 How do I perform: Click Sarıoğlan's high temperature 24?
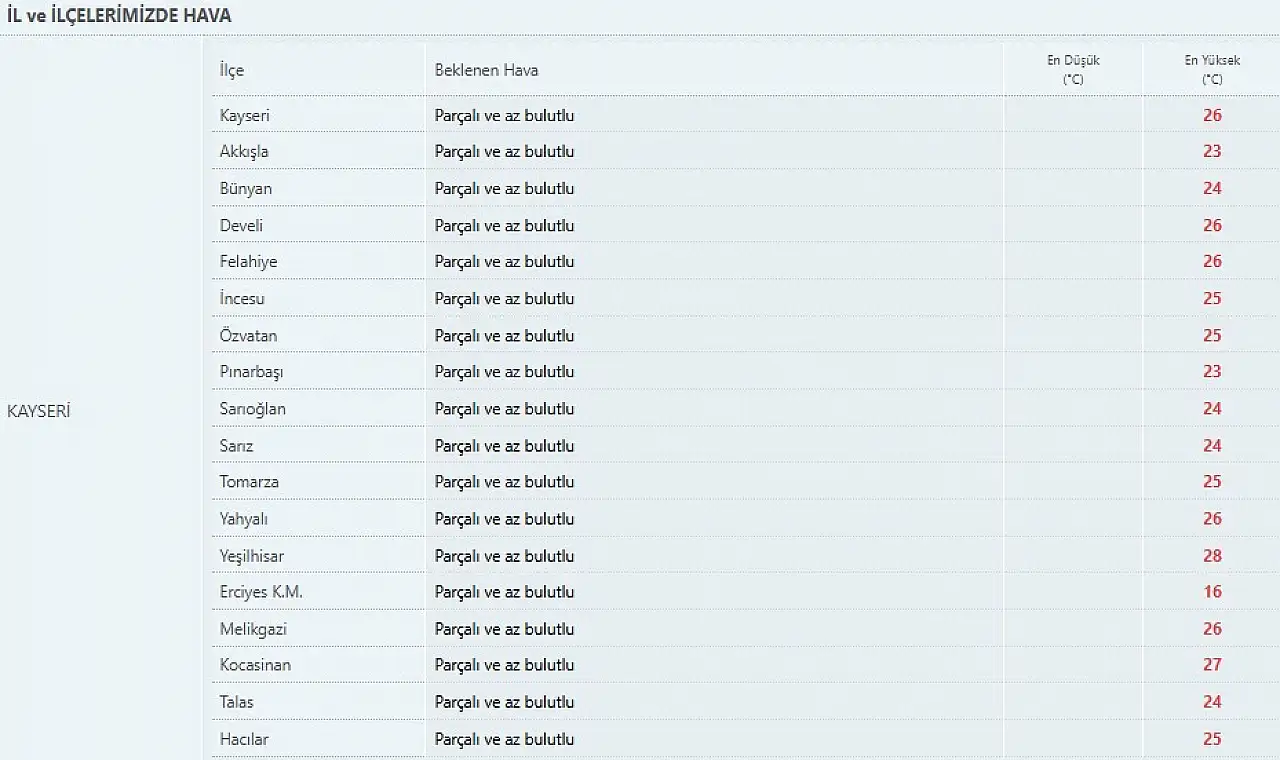[1212, 409]
